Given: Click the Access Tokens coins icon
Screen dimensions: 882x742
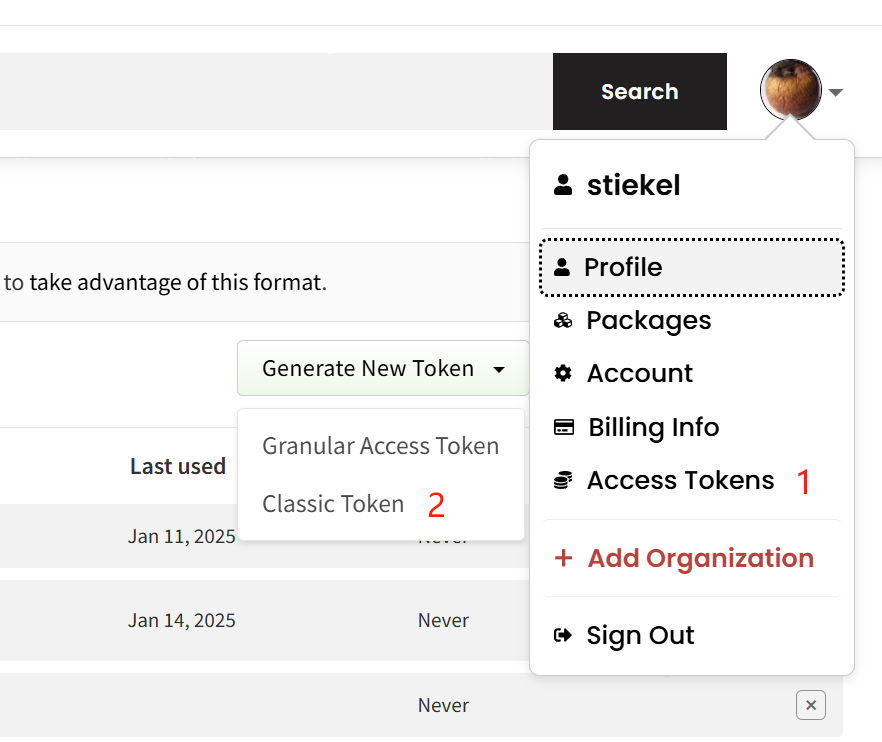Looking at the screenshot, I should coord(562,480).
